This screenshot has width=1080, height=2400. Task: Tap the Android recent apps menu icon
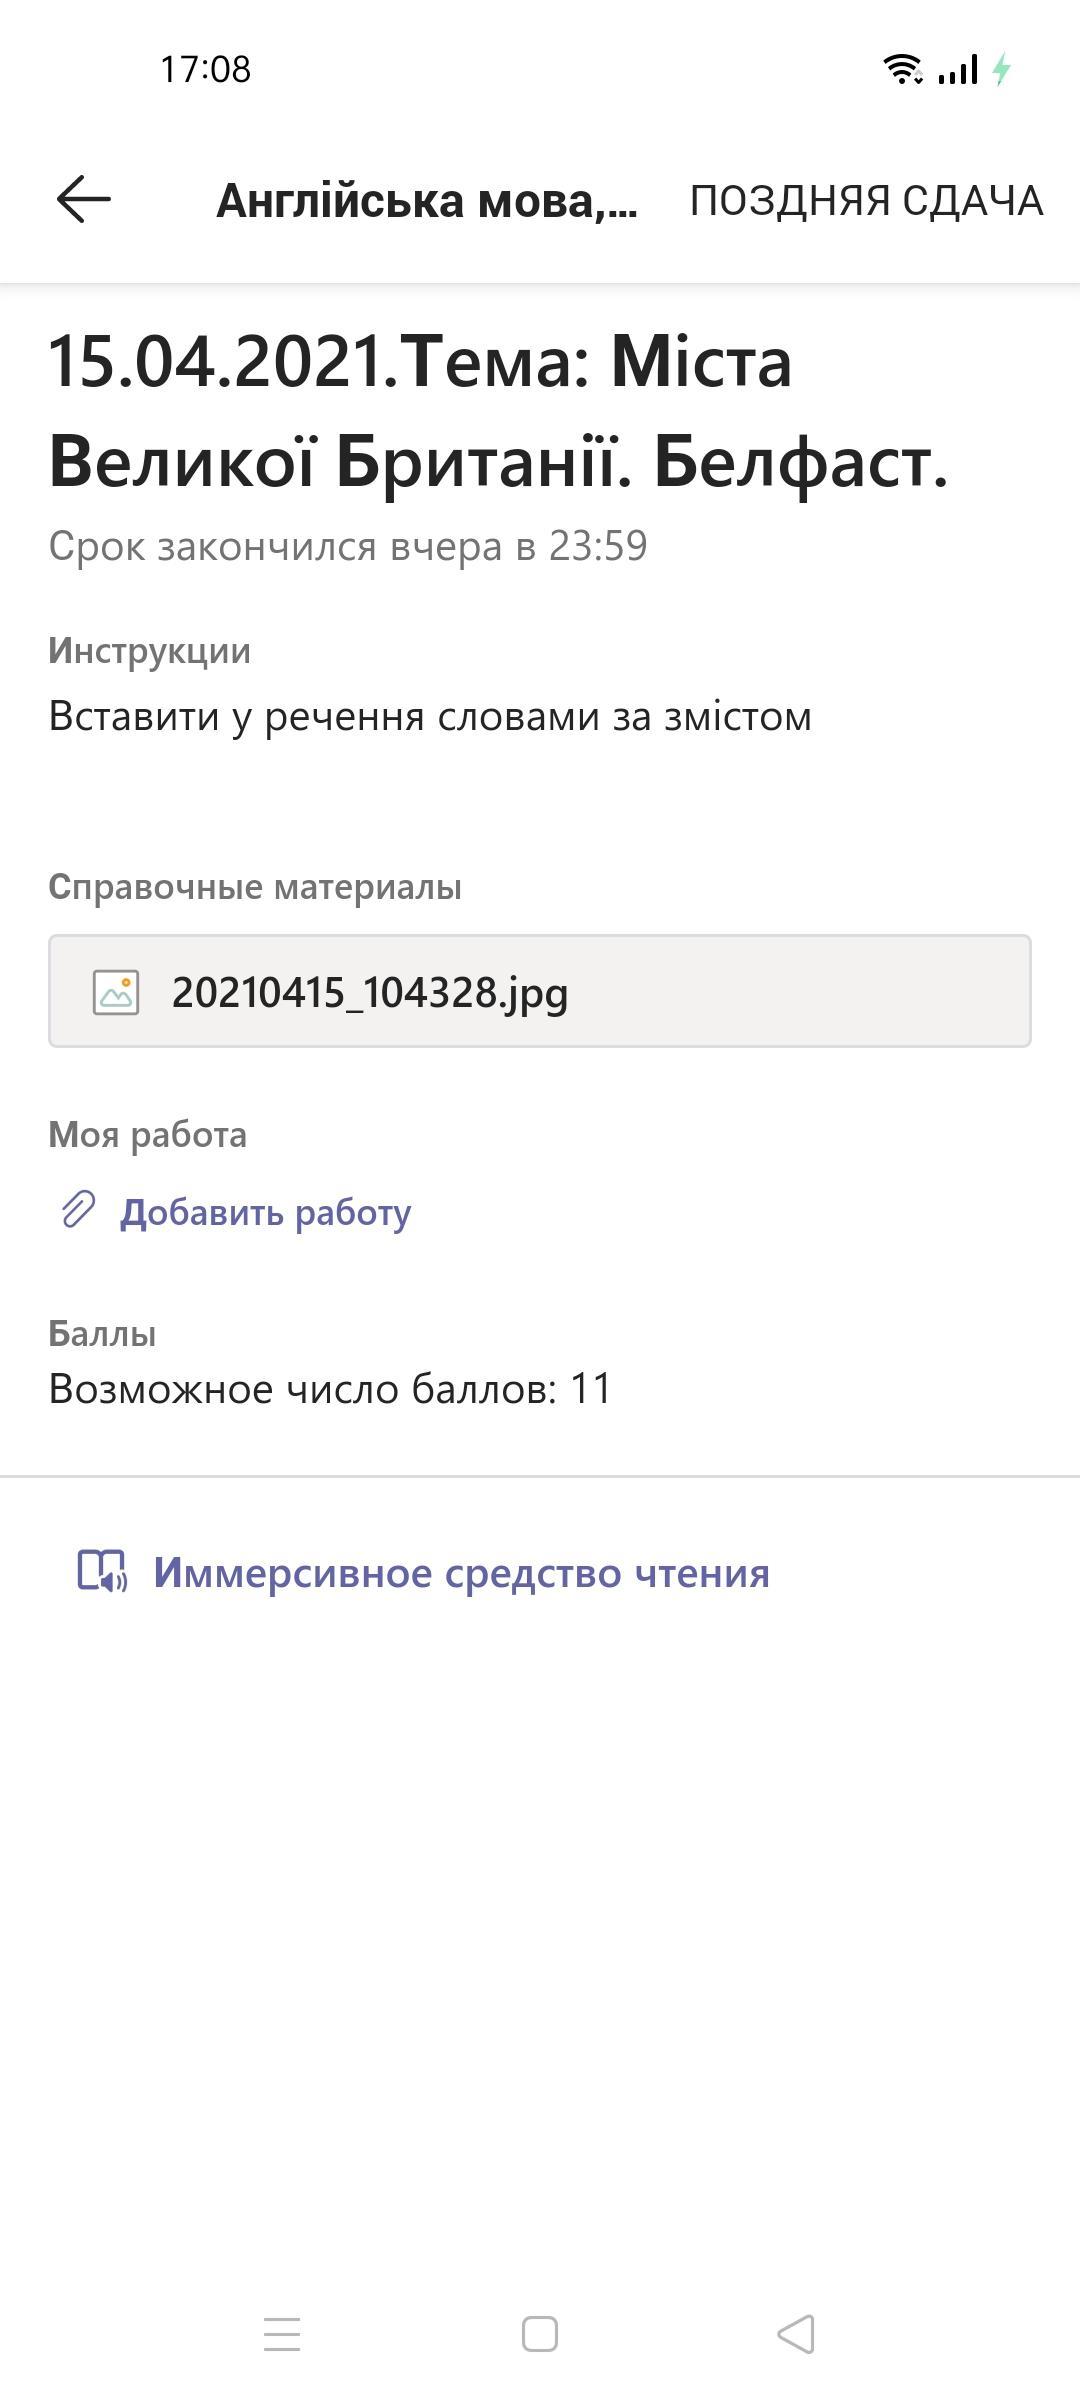[282, 2334]
